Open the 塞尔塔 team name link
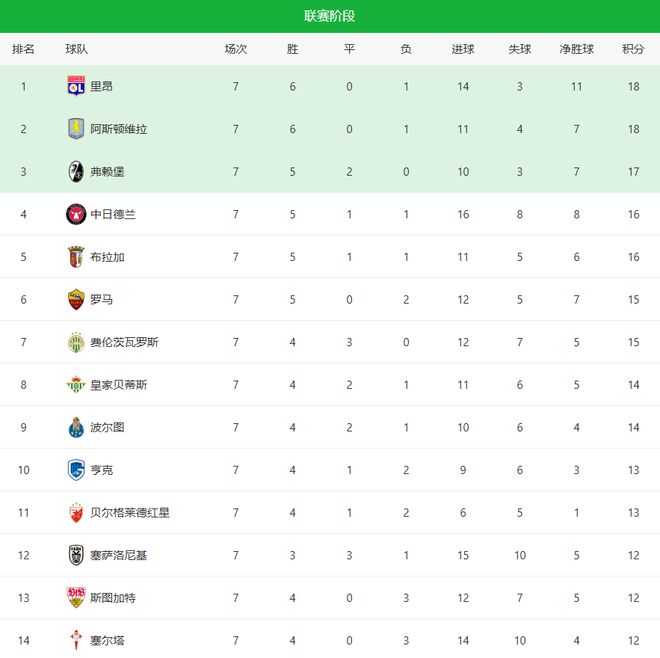This screenshot has width=660, height=658. pos(107,640)
